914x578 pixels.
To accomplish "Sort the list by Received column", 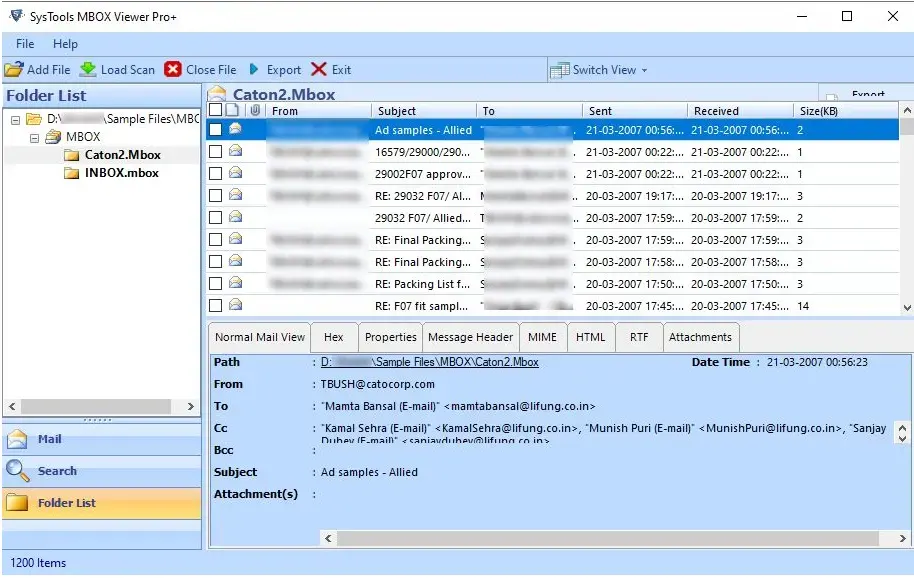I will pos(740,111).
